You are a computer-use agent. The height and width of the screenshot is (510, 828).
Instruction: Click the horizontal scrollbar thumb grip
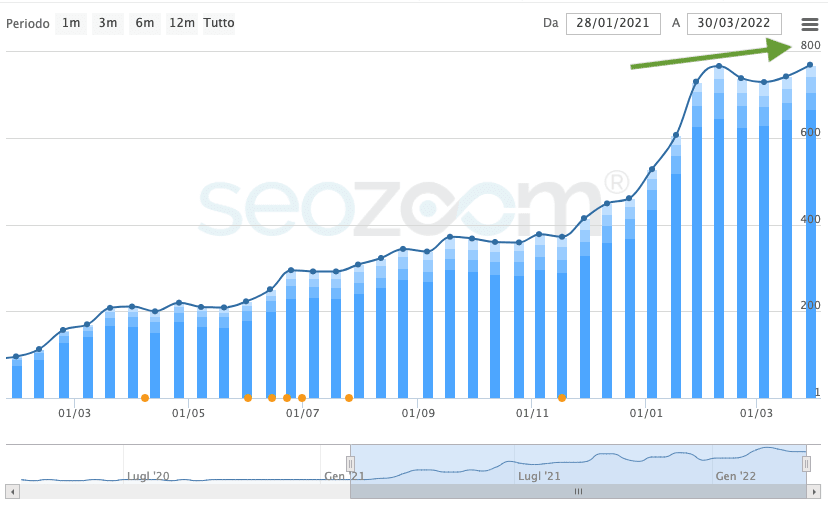tap(577, 492)
